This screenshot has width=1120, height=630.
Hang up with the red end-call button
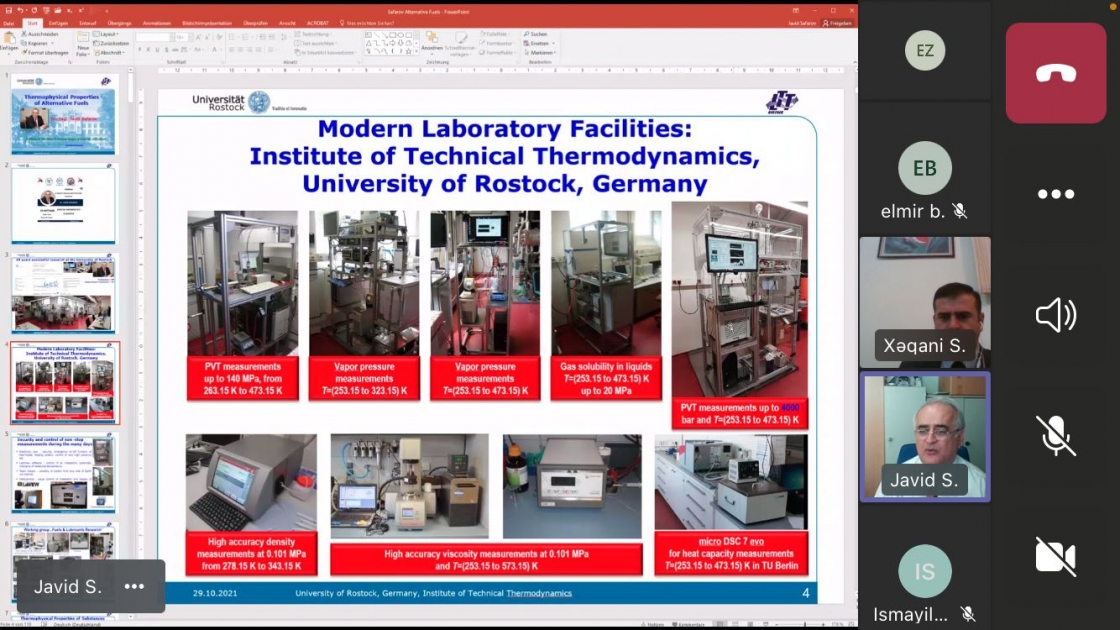[1056, 73]
